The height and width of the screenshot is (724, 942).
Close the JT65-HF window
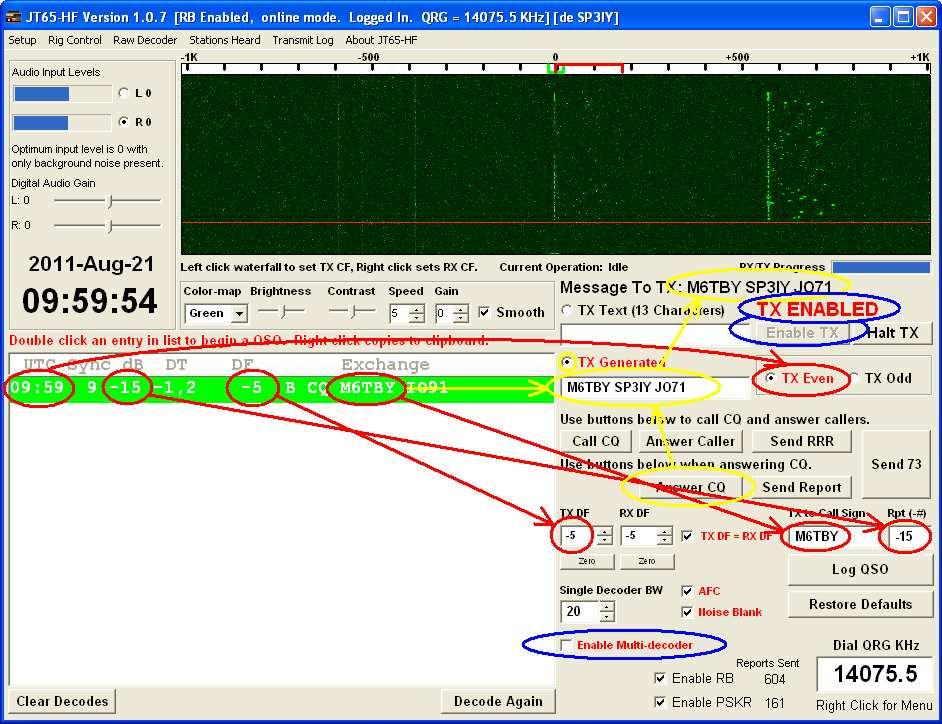coord(925,17)
